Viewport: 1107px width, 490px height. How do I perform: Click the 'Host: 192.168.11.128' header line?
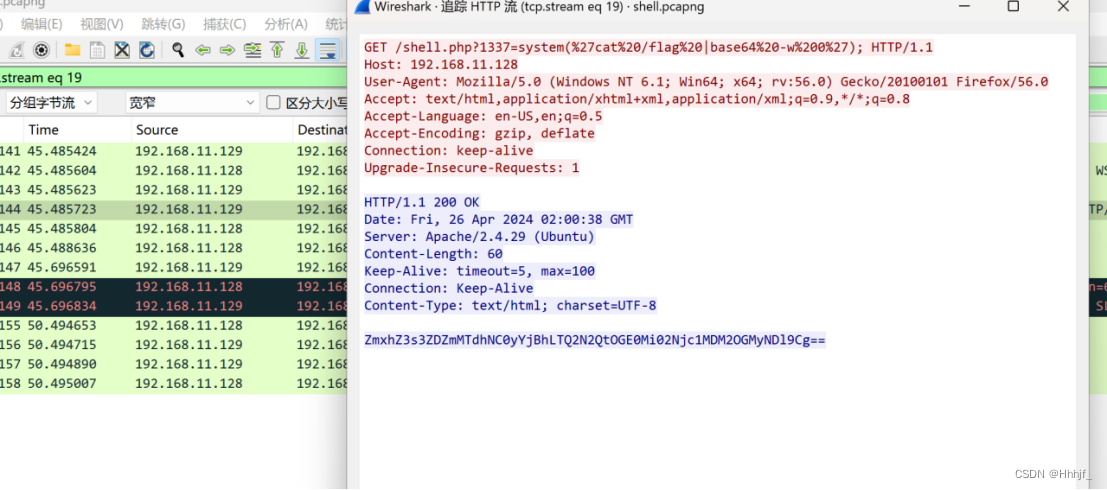pyautogui.click(x=441, y=64)
